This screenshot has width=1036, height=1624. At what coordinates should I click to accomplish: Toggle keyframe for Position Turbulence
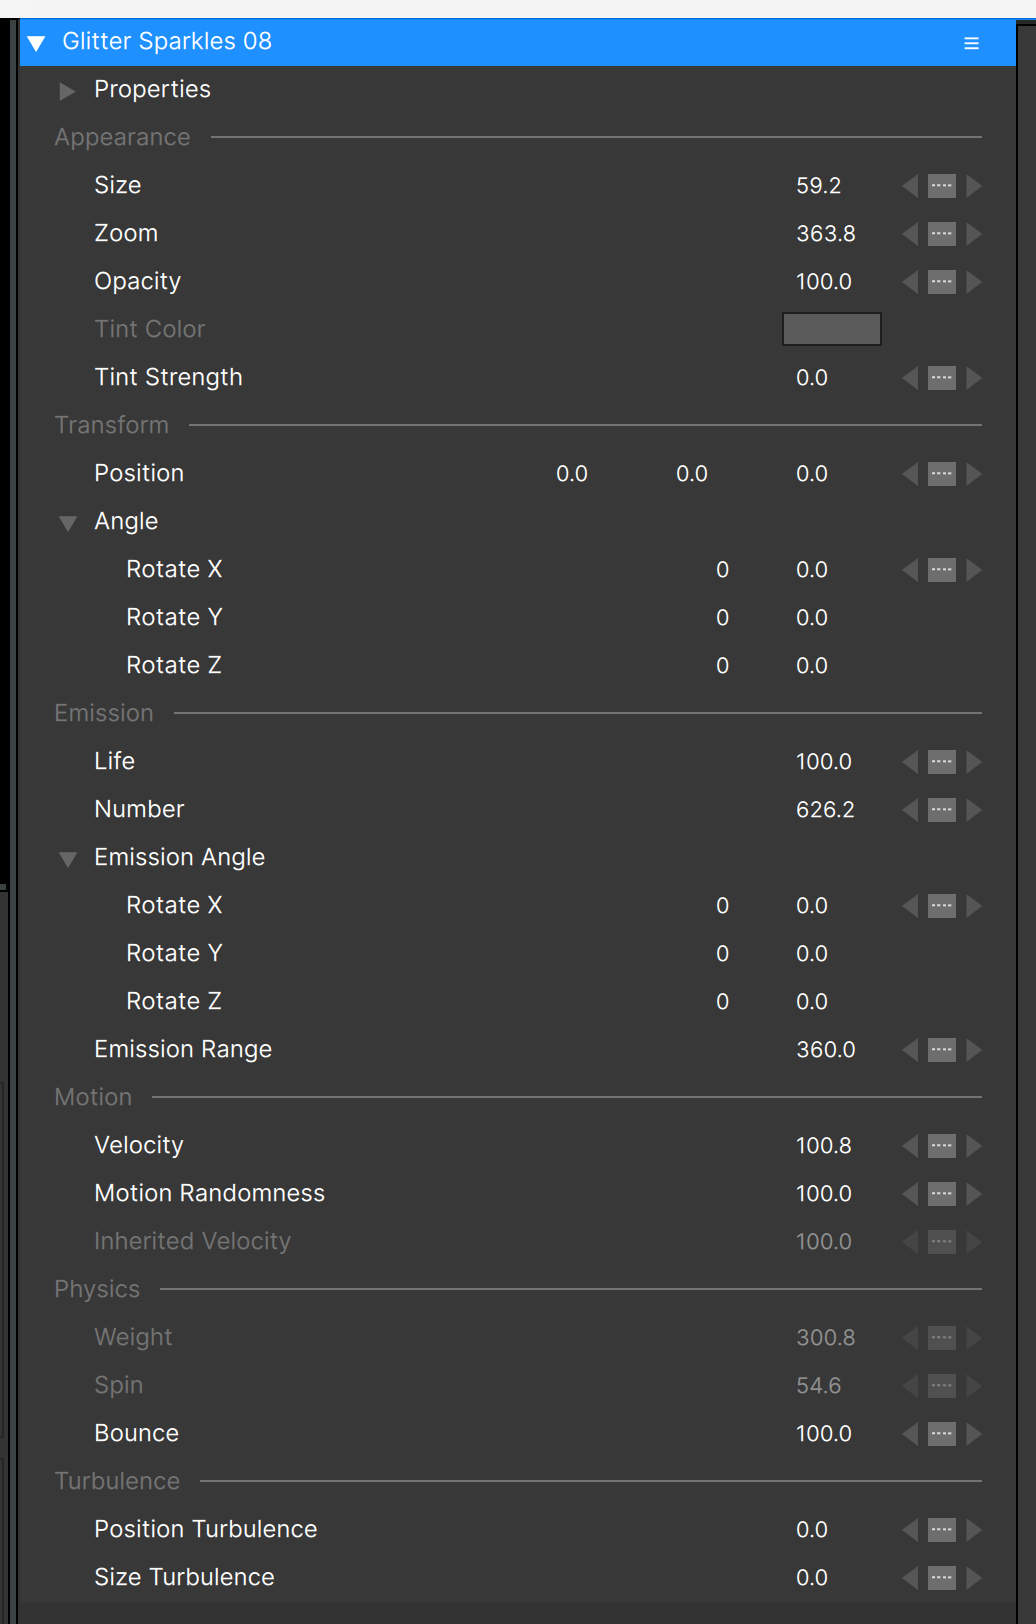(x=942, y=1530)
